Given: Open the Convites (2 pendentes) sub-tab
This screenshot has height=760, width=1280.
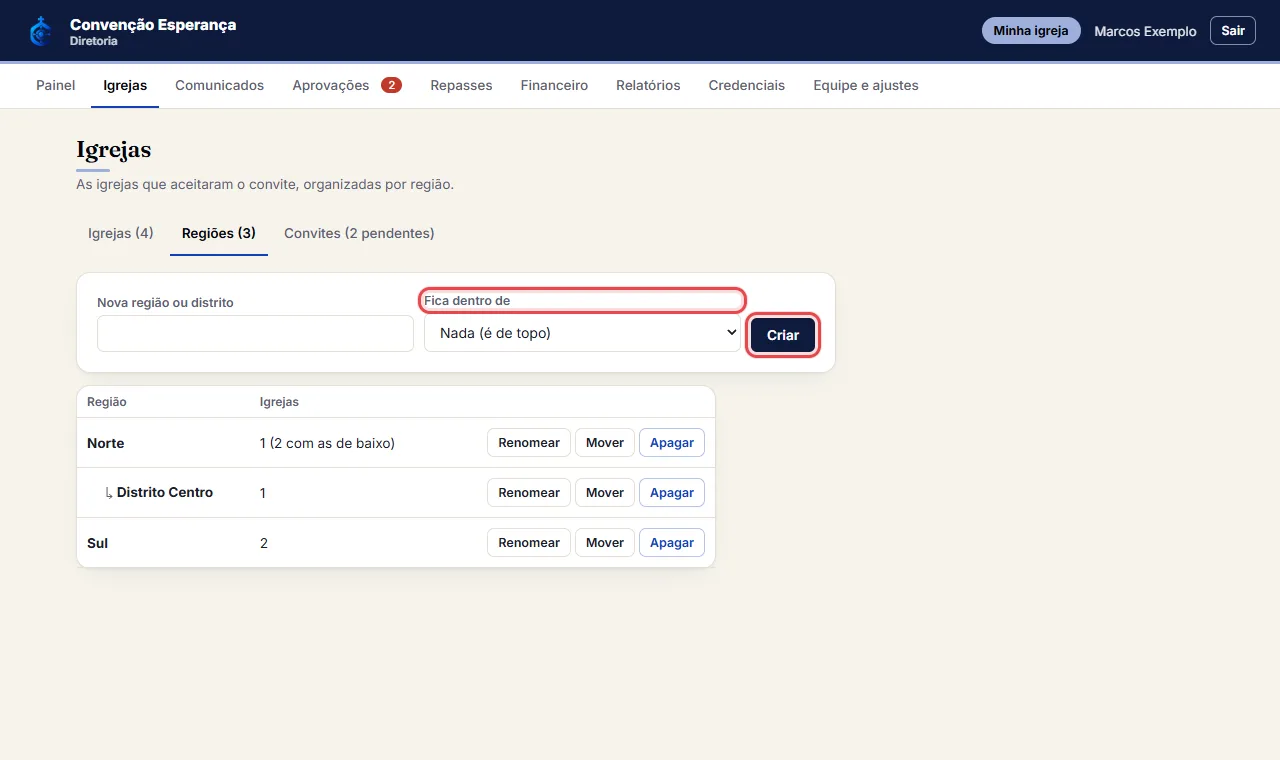Looking at the screenshot, I should pyautogui.click(x=359, y=233).
